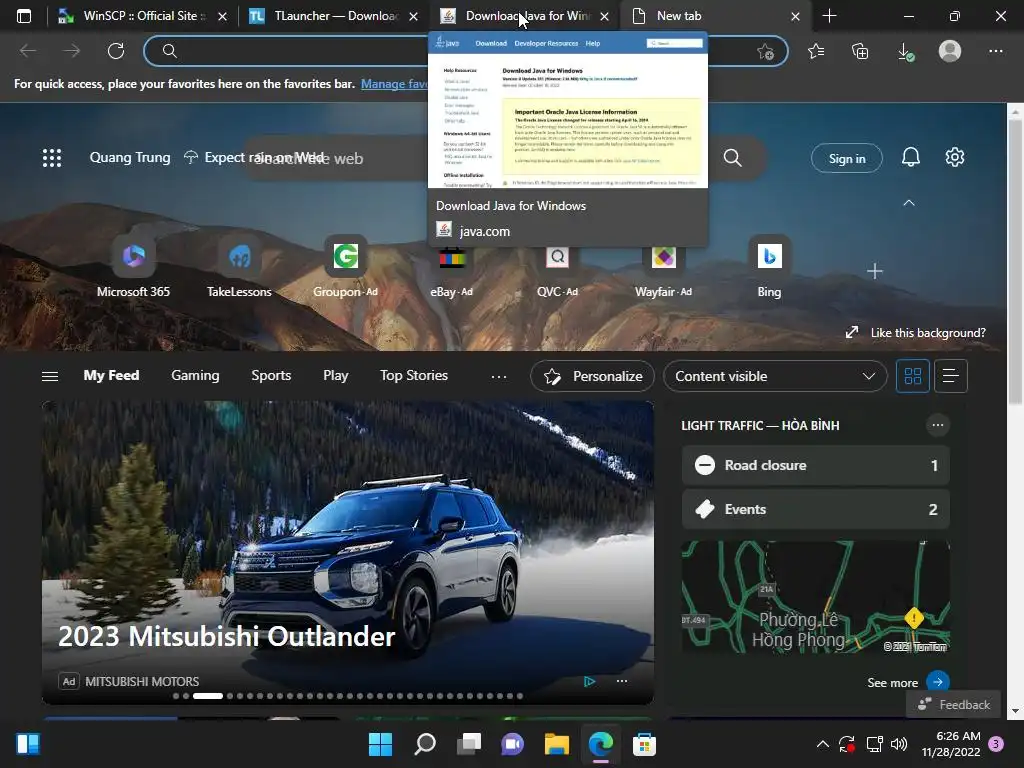Screen dimensions: 1024x768
Task: Open Microsoft 365 quick link
Action: (x=133, y=266)
